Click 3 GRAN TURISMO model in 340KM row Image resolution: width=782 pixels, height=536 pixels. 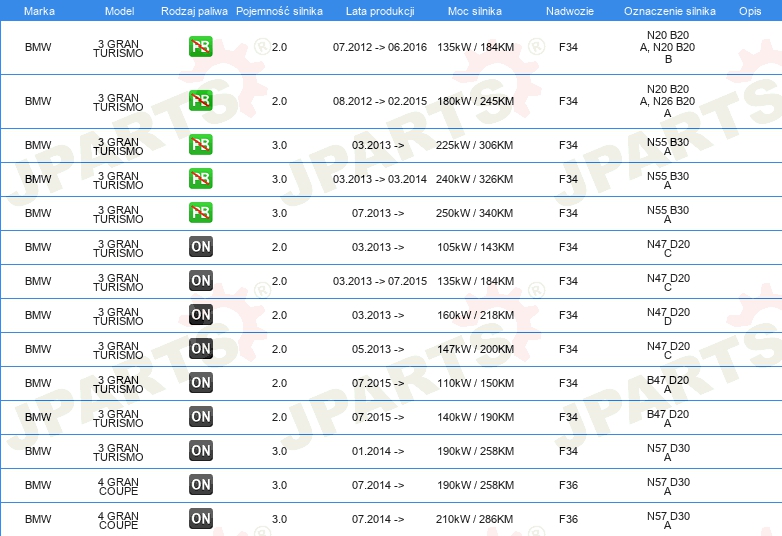point(118,214)
